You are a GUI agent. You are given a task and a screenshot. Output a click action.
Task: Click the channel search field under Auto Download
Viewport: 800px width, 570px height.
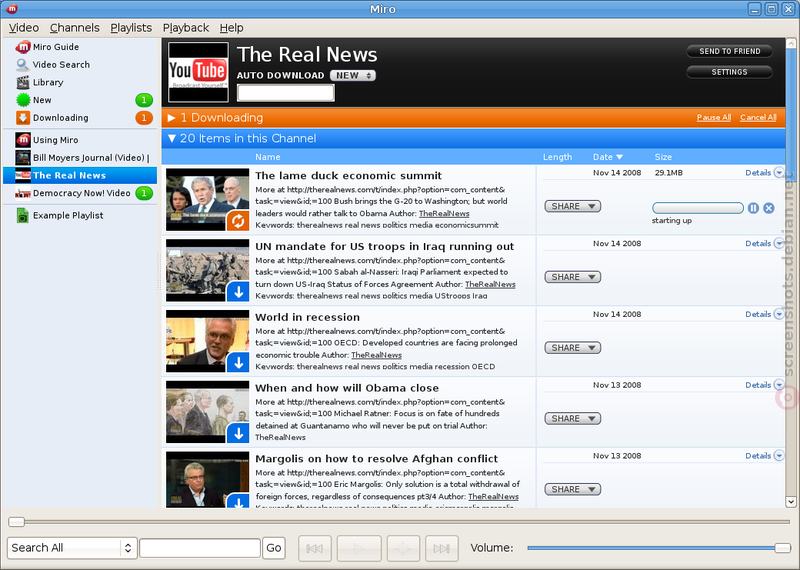pos(286,93)
